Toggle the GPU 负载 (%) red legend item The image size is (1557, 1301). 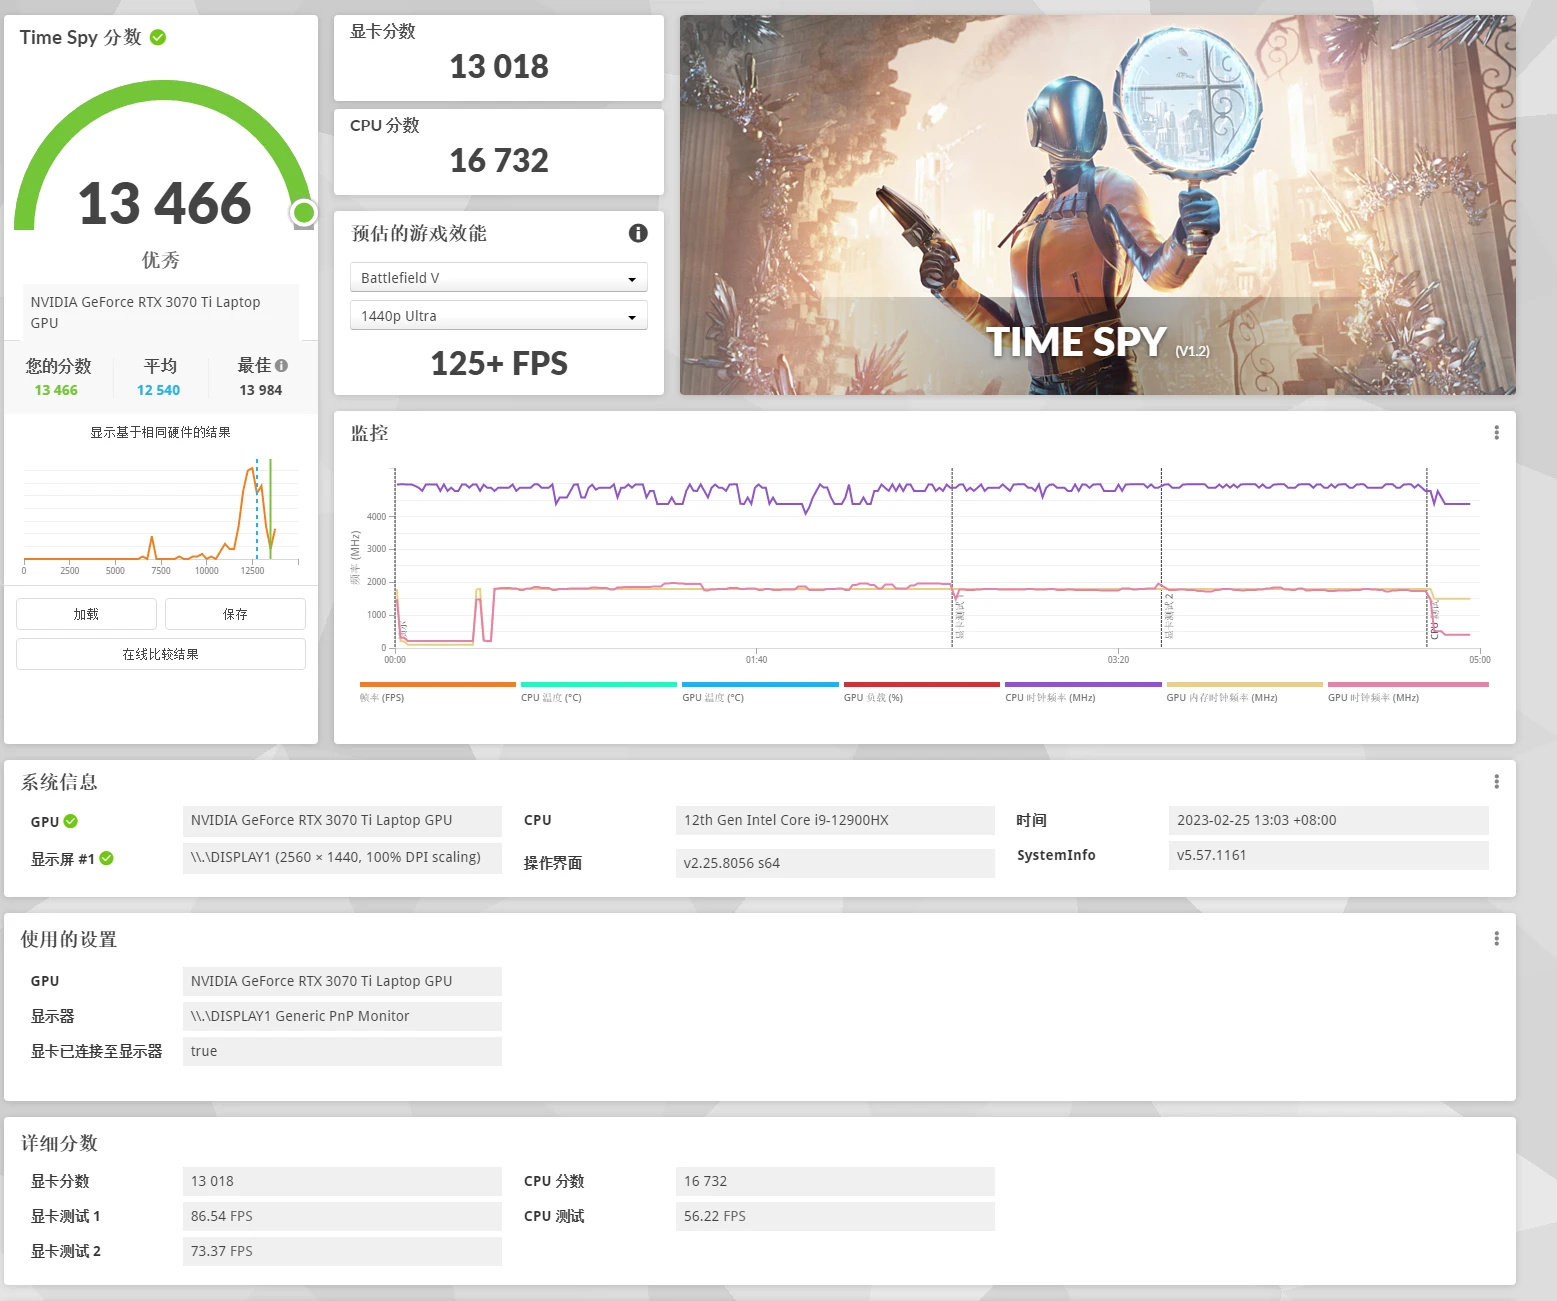coord(921,692)
